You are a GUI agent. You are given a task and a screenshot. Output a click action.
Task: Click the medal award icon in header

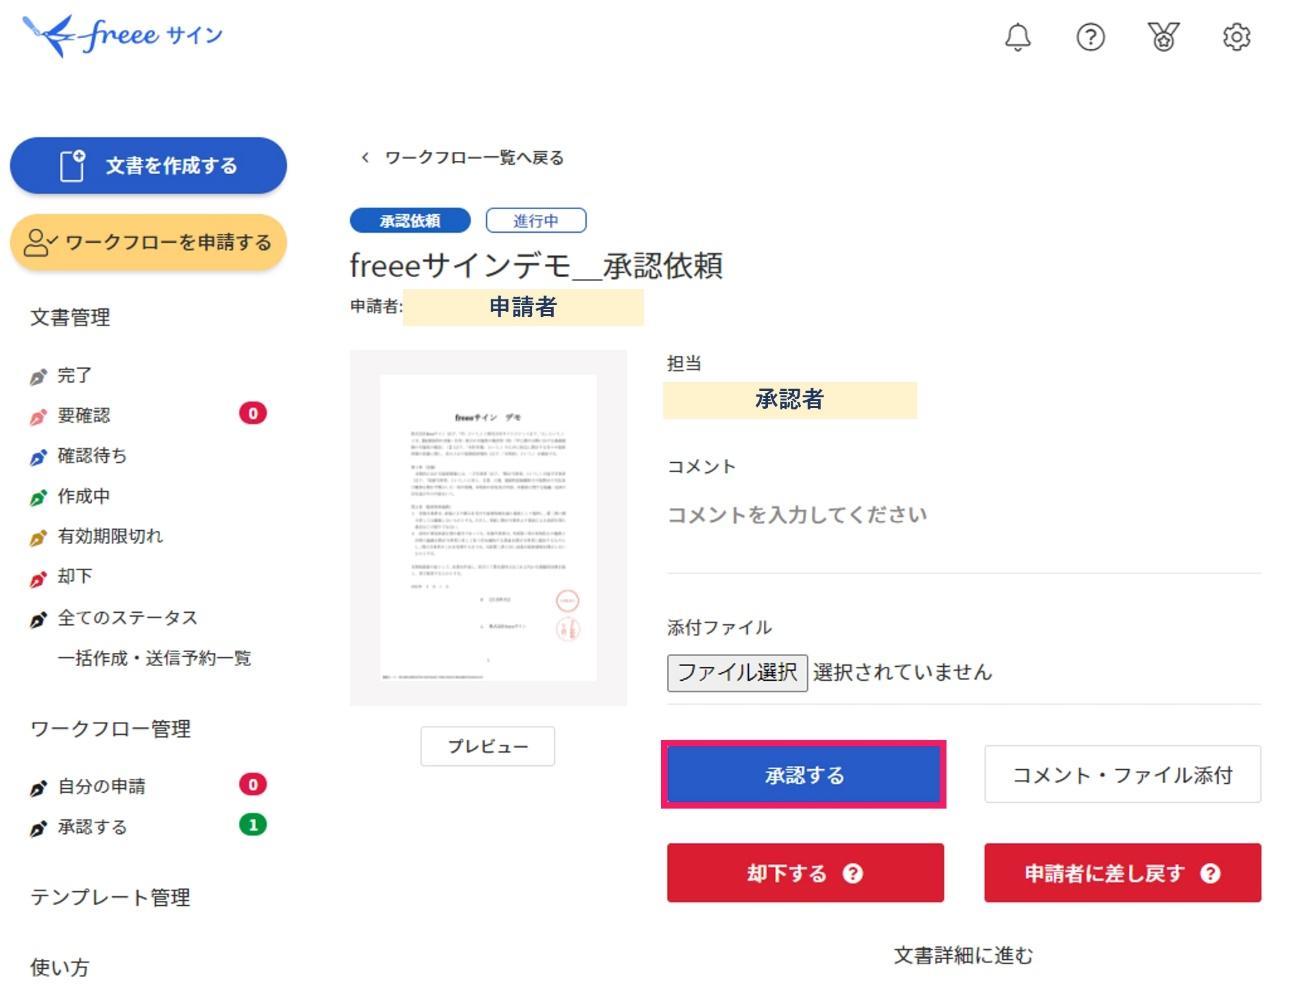point(1163,37)
